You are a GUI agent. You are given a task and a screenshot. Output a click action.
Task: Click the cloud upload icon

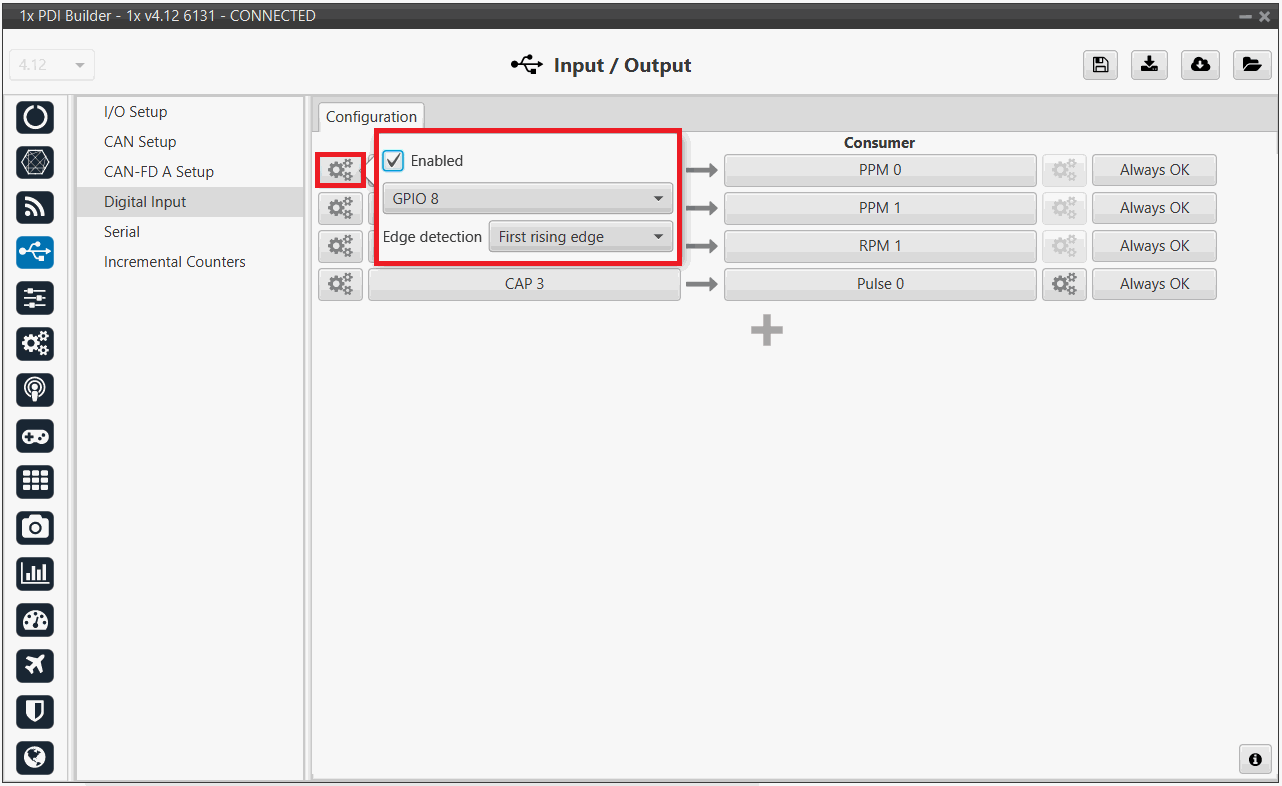(1200, 65)
